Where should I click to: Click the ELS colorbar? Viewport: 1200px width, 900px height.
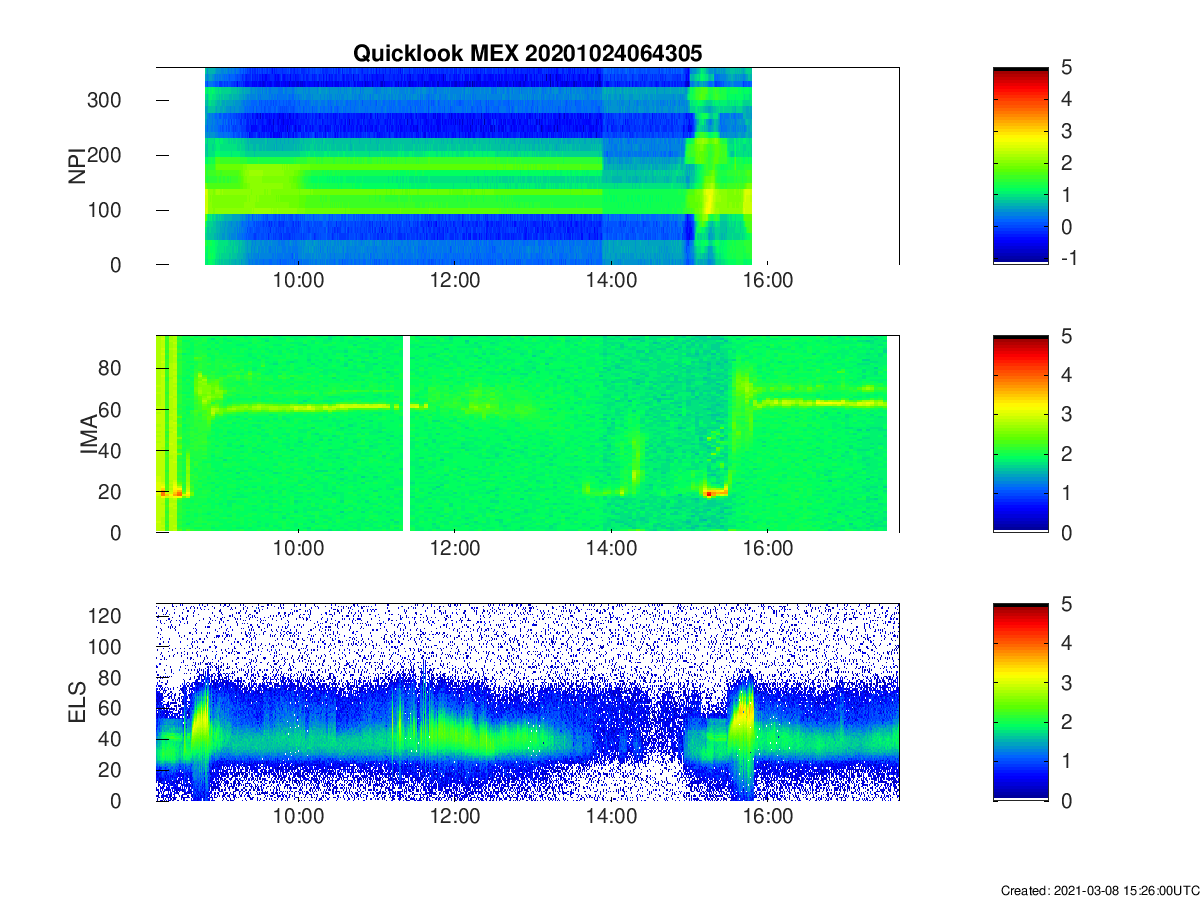coord(1021,702)
